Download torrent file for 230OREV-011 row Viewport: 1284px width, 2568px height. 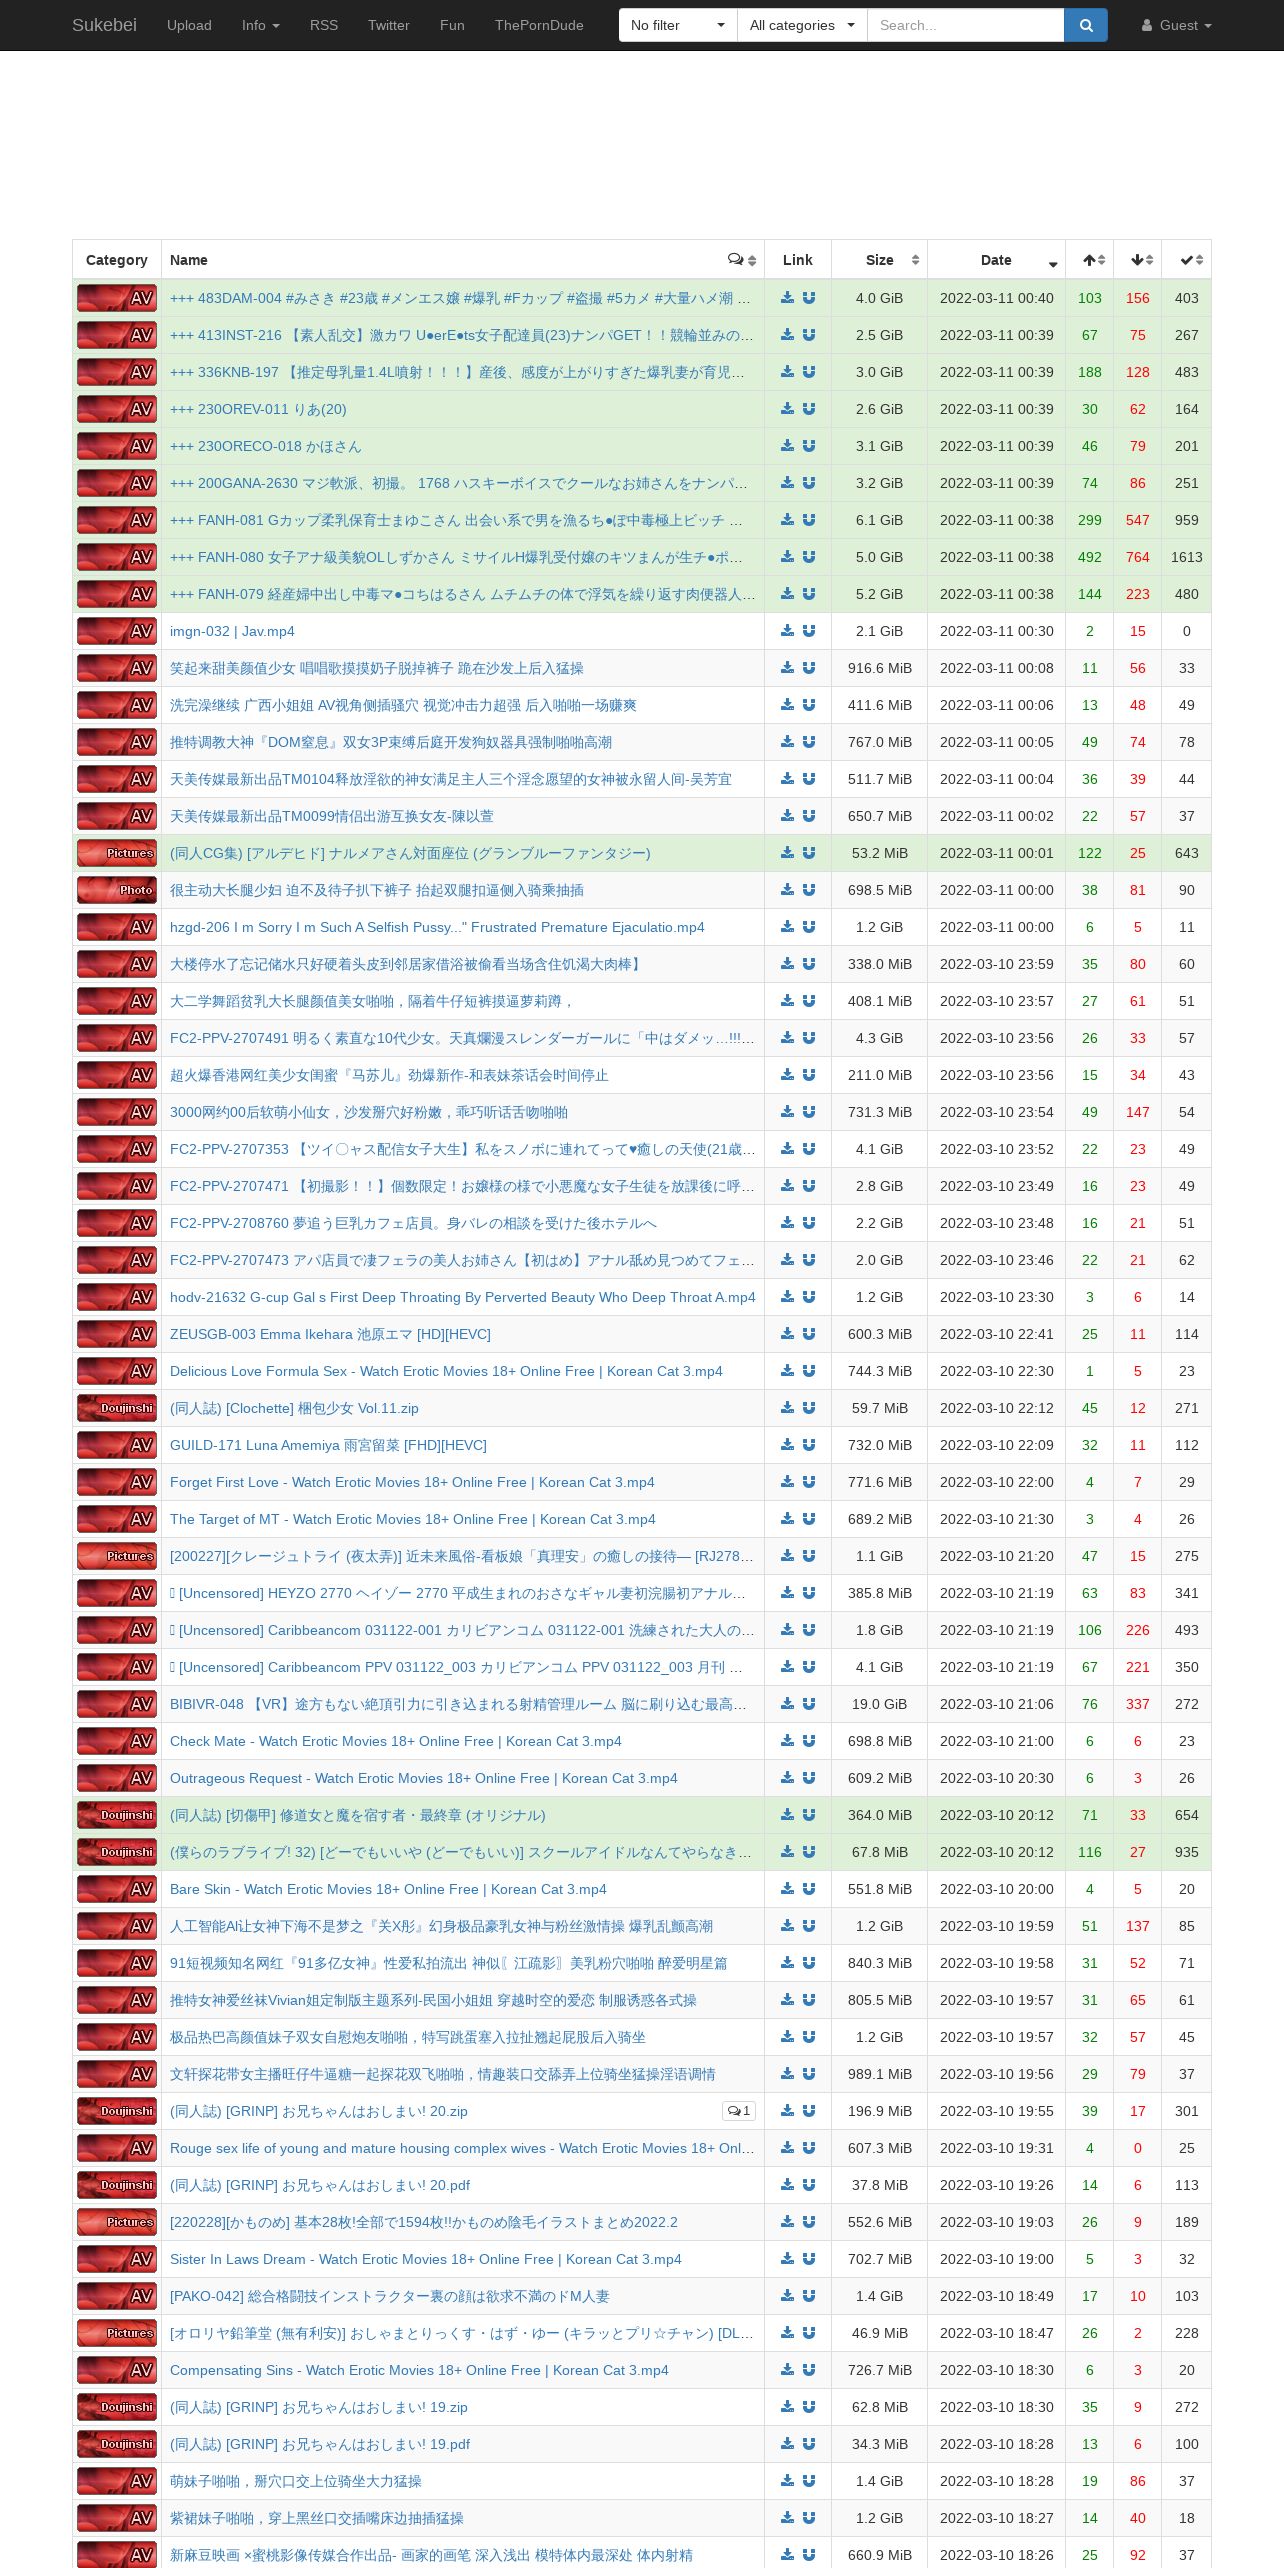tap(787, 409)
